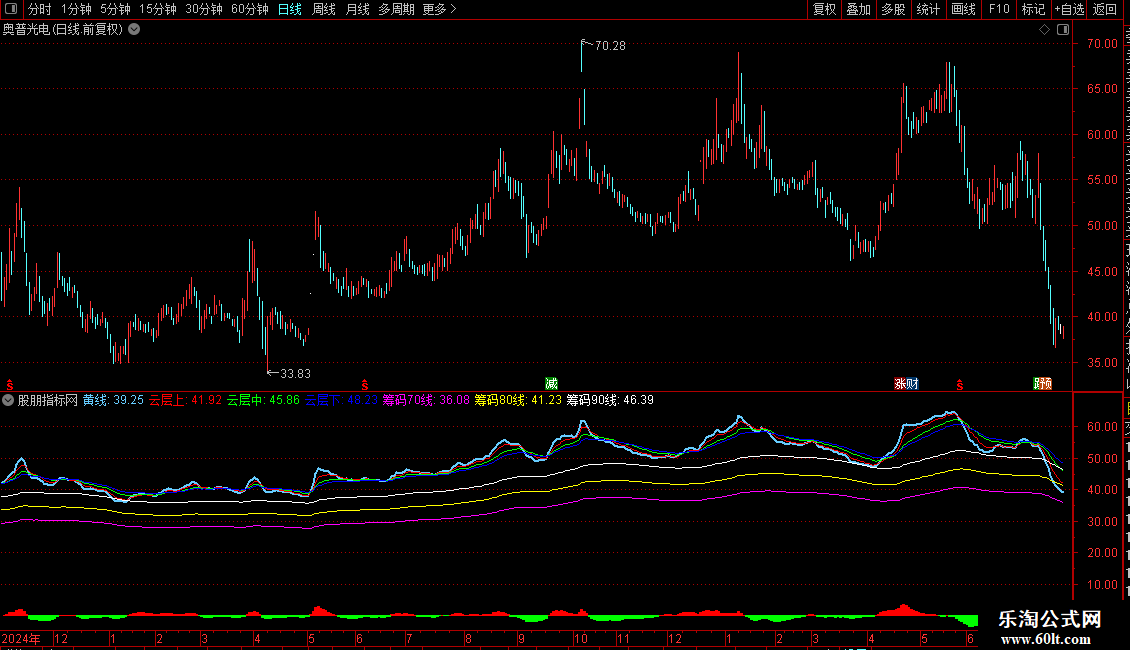The width and height of the screenshot is (1130, 650).
Task: Click the 2024年 label on time axis
Action: click(21, 638)
